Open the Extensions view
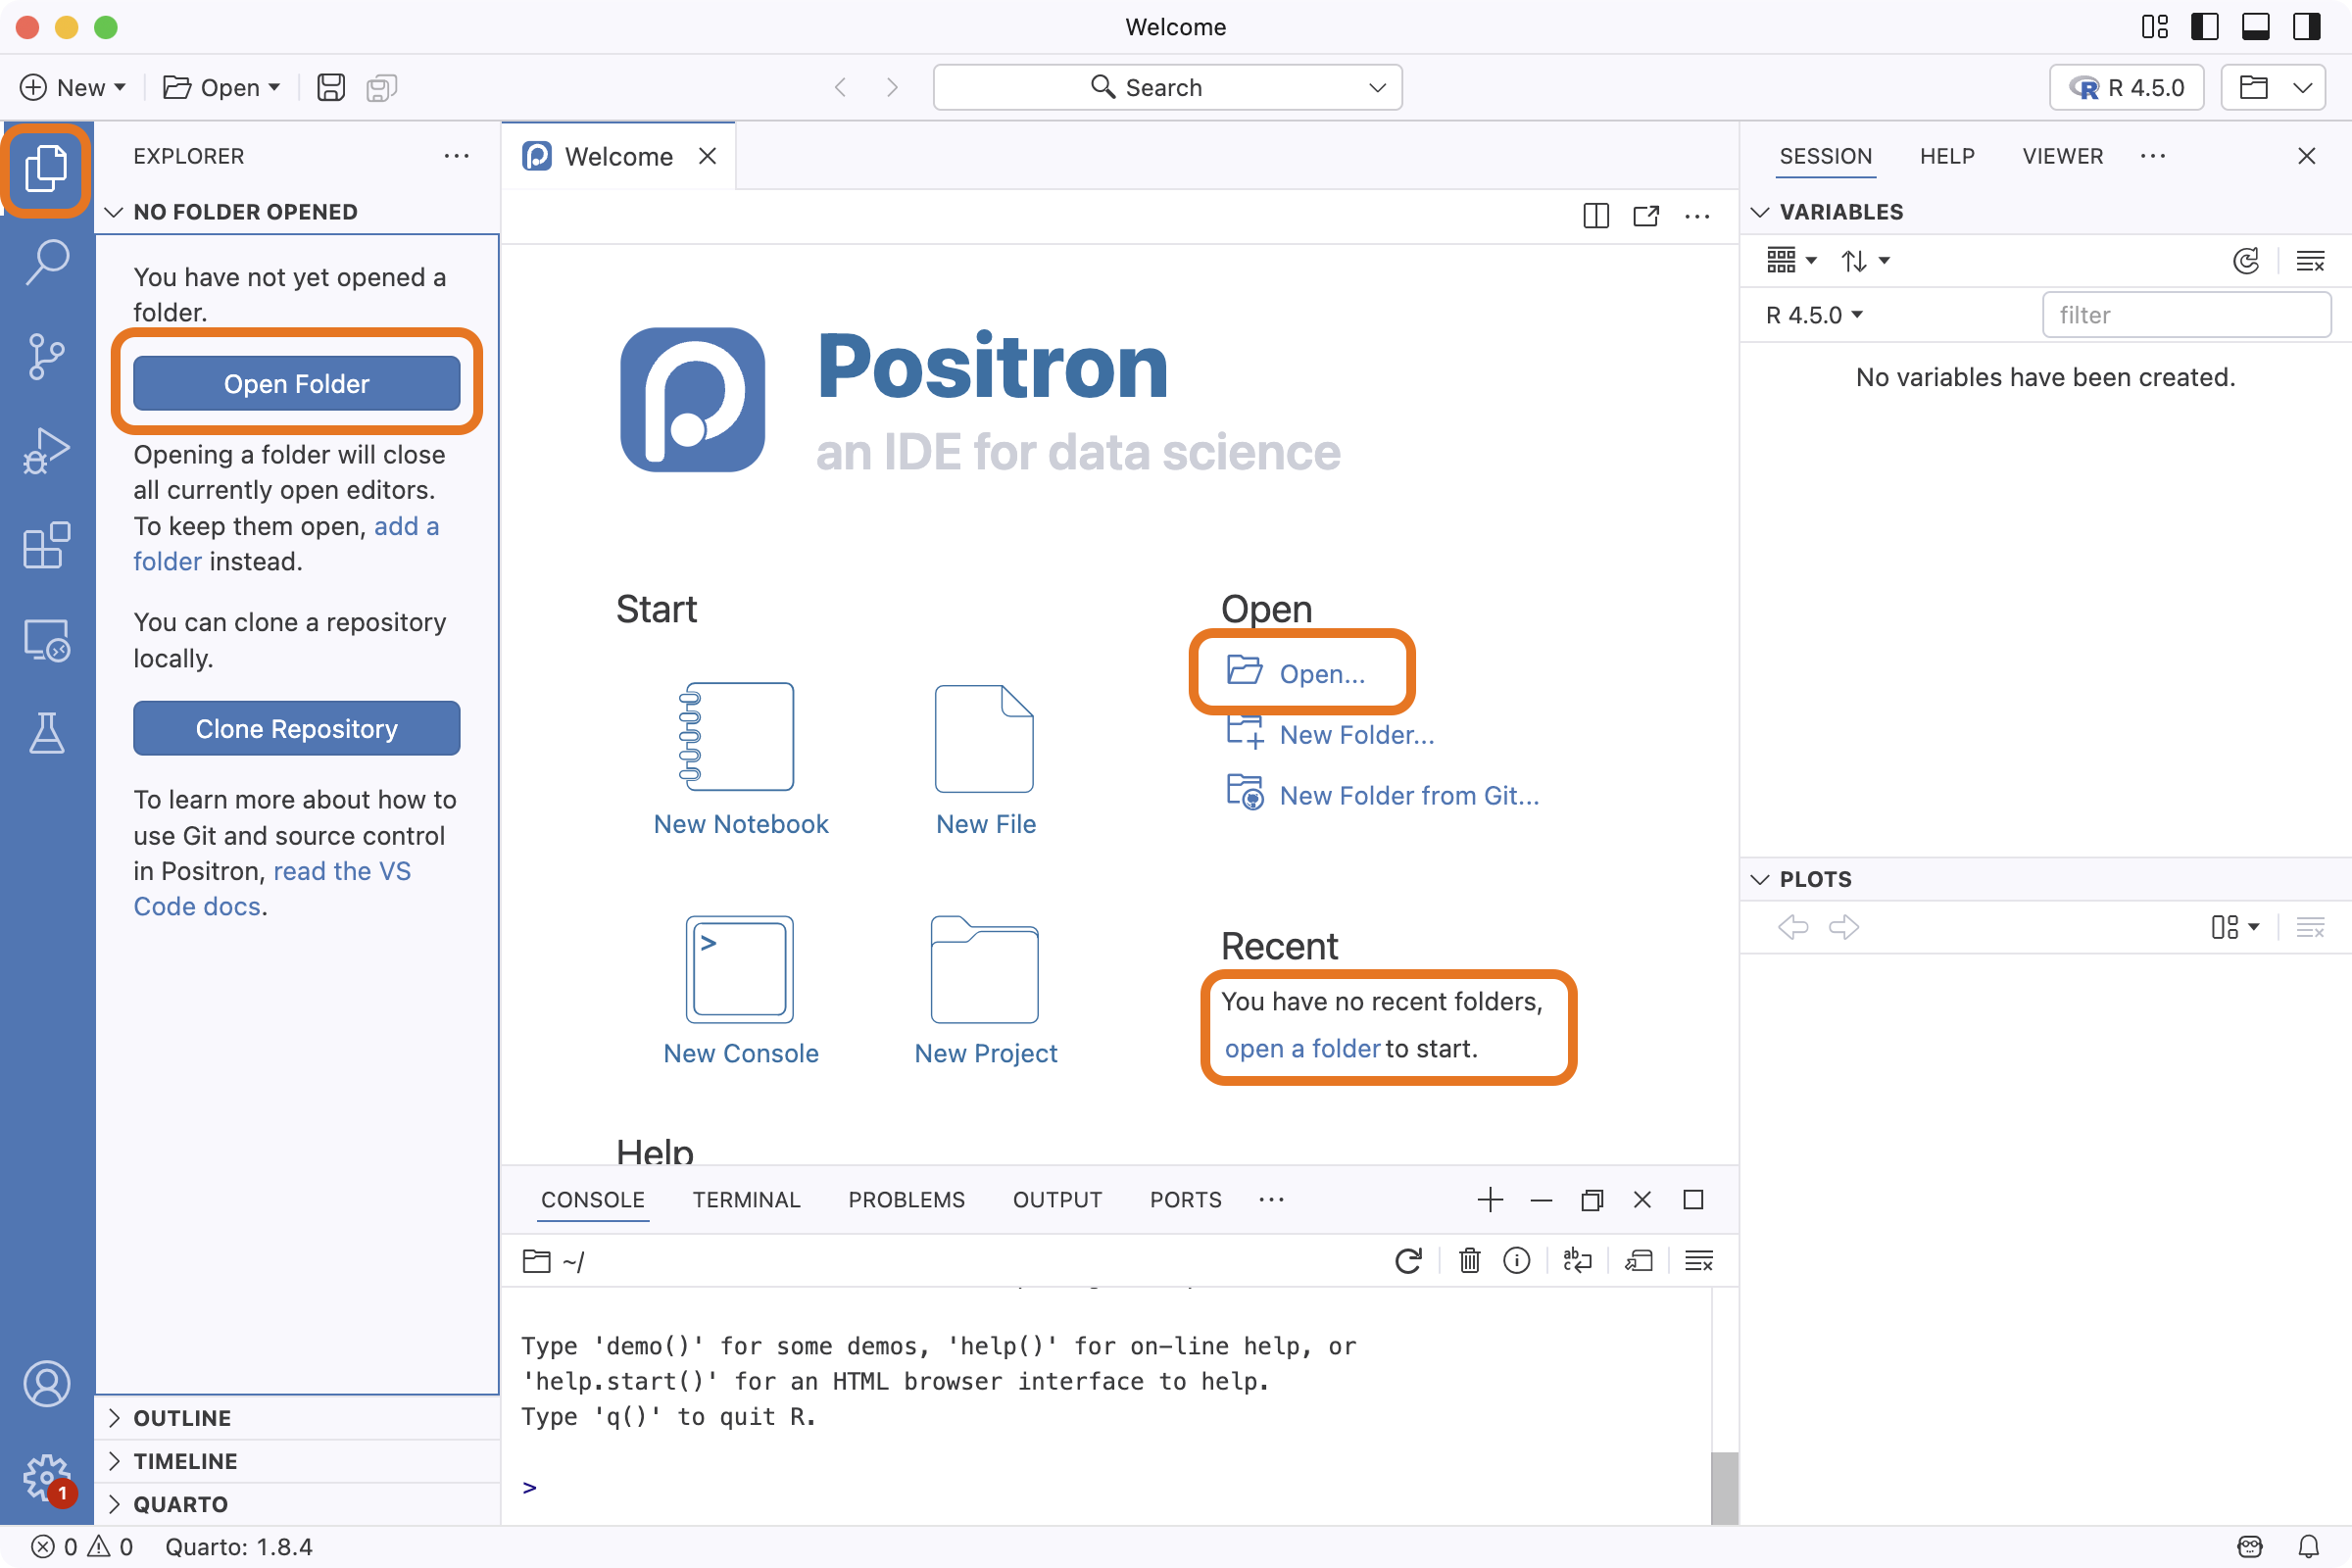 (46, 546)
